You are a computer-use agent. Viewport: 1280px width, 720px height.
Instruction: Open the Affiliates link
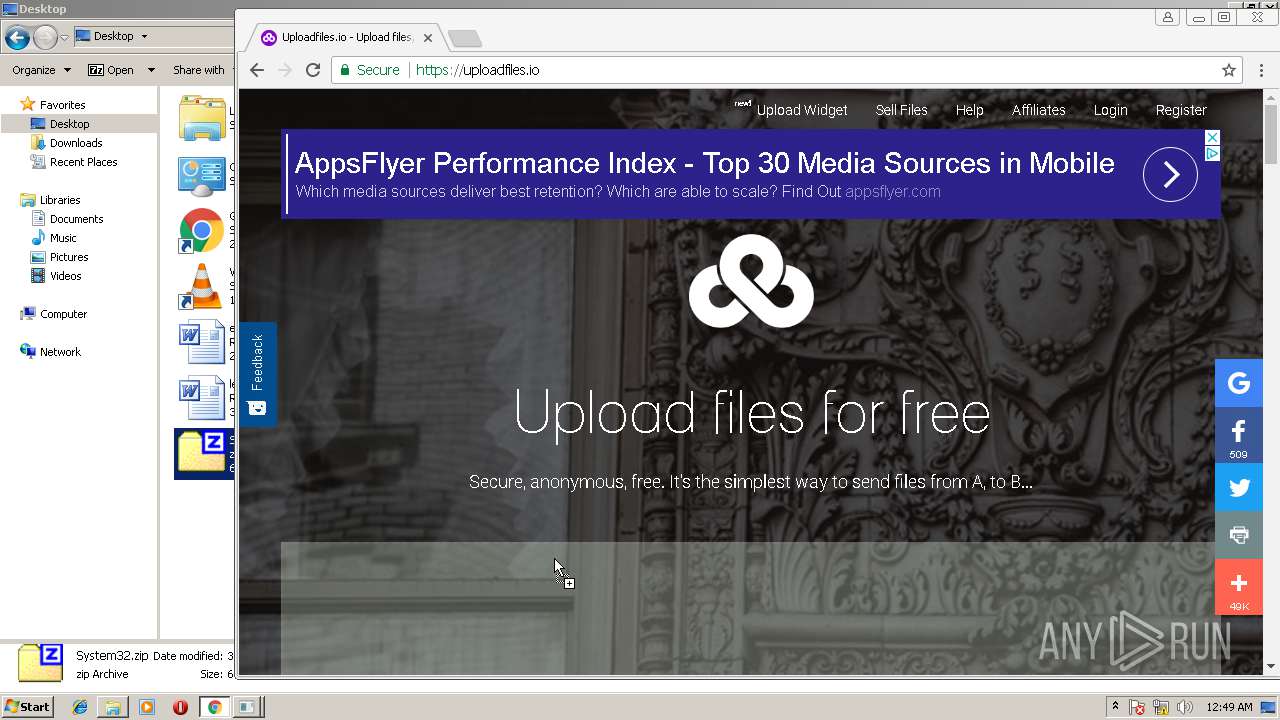(1039, 110)
